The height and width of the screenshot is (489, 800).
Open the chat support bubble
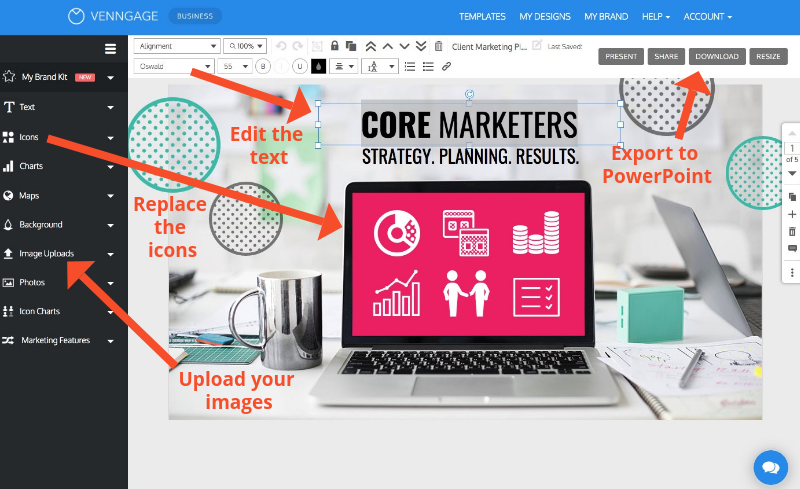point(770,467)
